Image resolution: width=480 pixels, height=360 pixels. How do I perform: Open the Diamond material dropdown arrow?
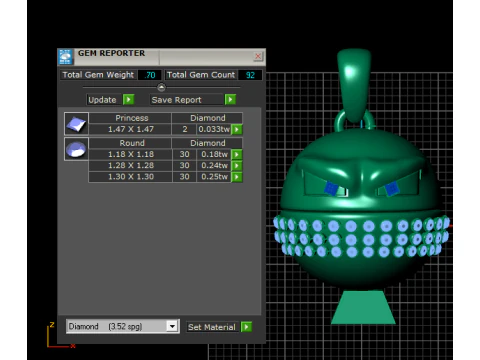[x=172, y=326]
